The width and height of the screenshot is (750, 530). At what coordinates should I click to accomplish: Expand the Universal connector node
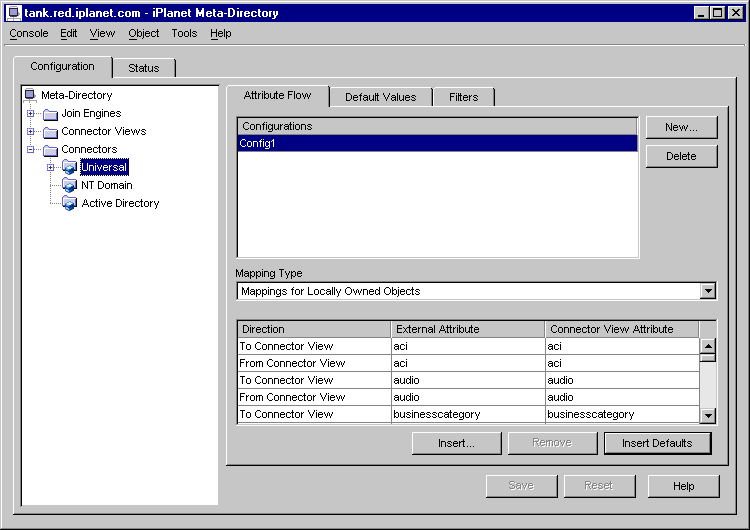click(50, 167)
